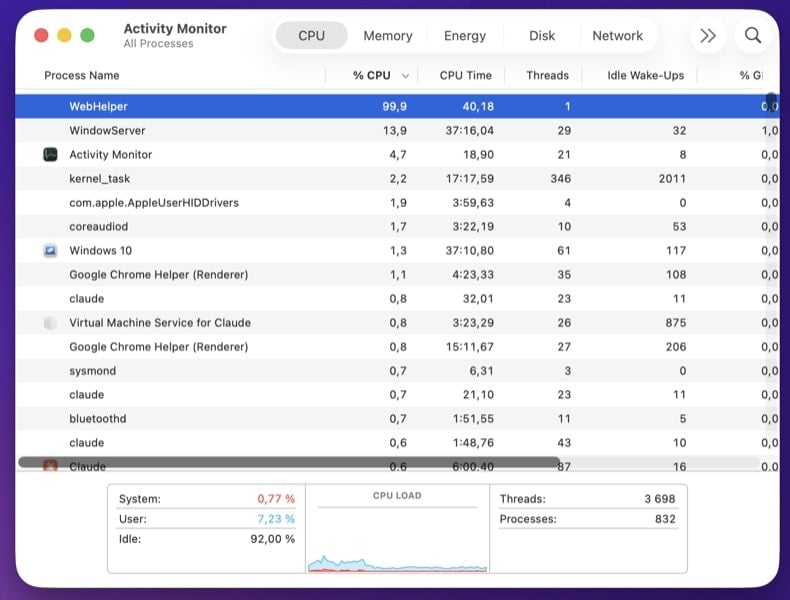790x600 pixels.
Task: Select claude process with CPU time 21,10
Action: click(87, 394)
